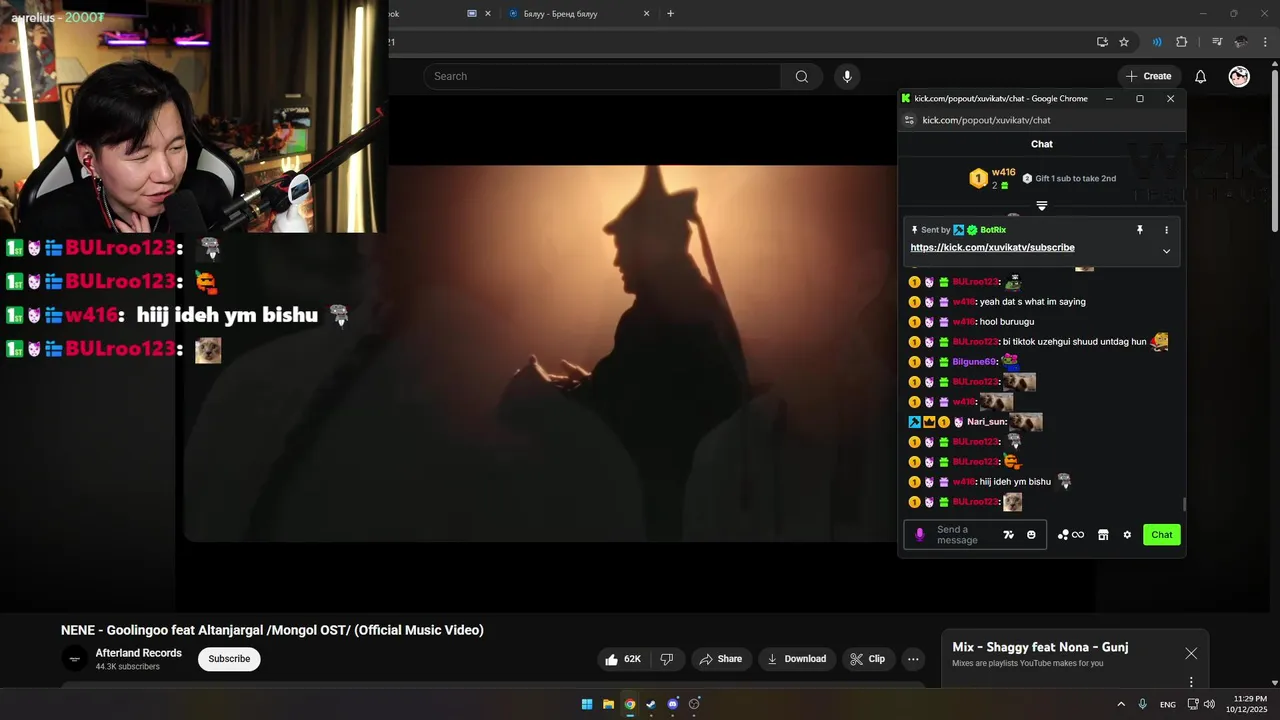The height and width of the screenshot is (720, 1280).
Task: Click w416 top gifter name in leaderboard
Action: click(1004, 172)
